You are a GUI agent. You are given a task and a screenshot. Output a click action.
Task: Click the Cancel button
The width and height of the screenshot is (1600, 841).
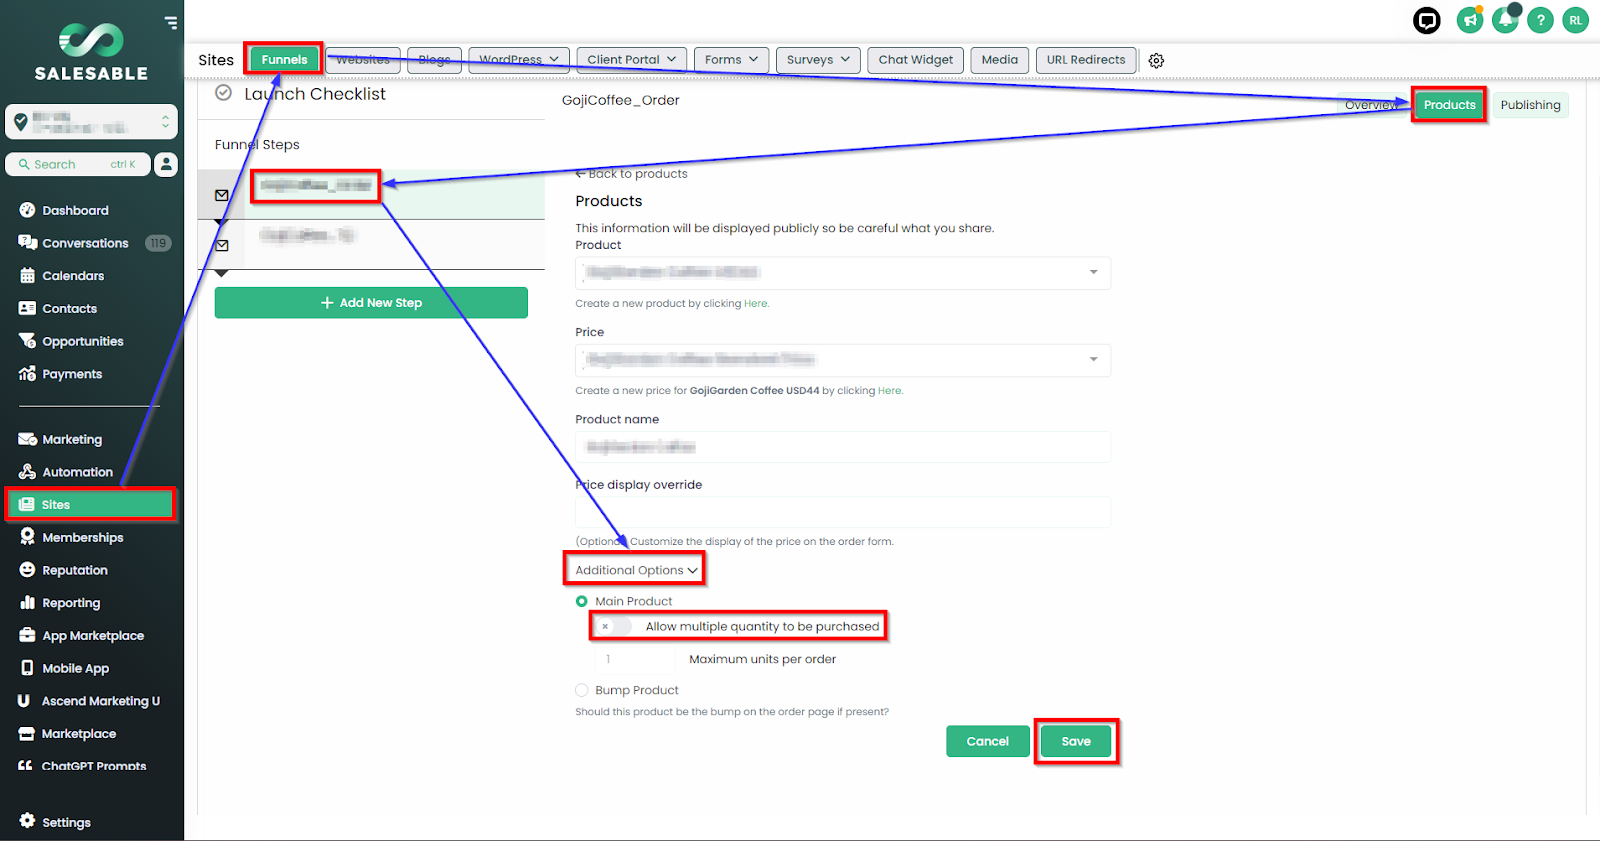[x=988, y=741]
